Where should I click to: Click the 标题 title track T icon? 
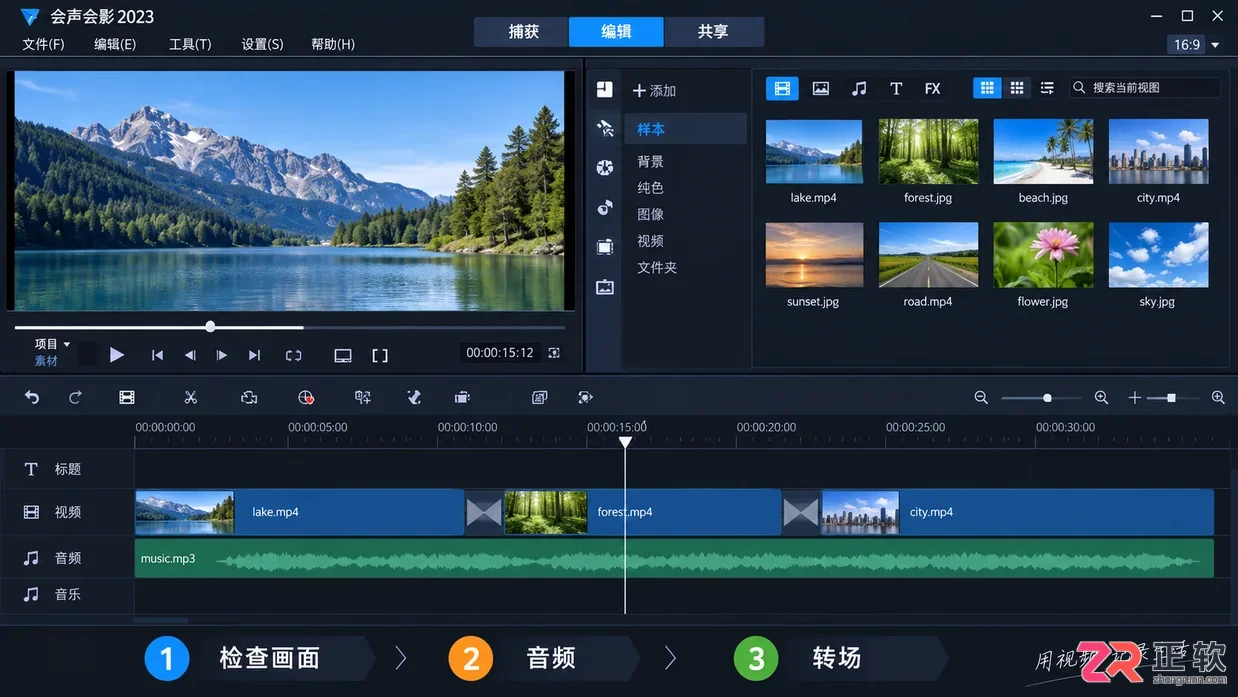31,469
